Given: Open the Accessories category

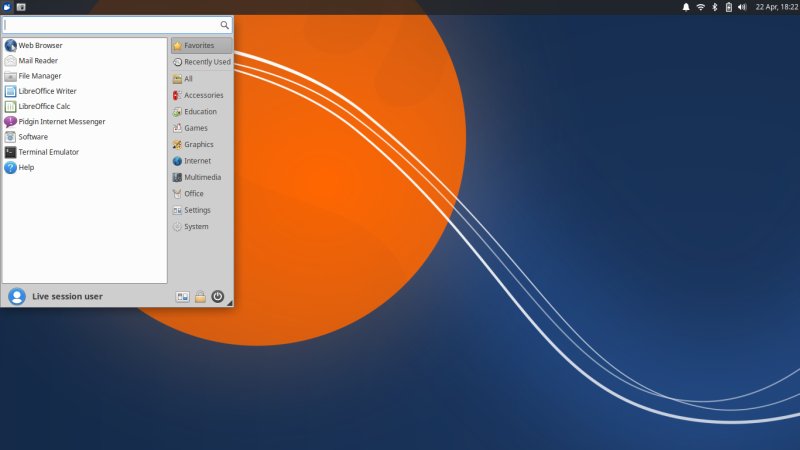Looking at the screenshot, I should coord(202,95).
